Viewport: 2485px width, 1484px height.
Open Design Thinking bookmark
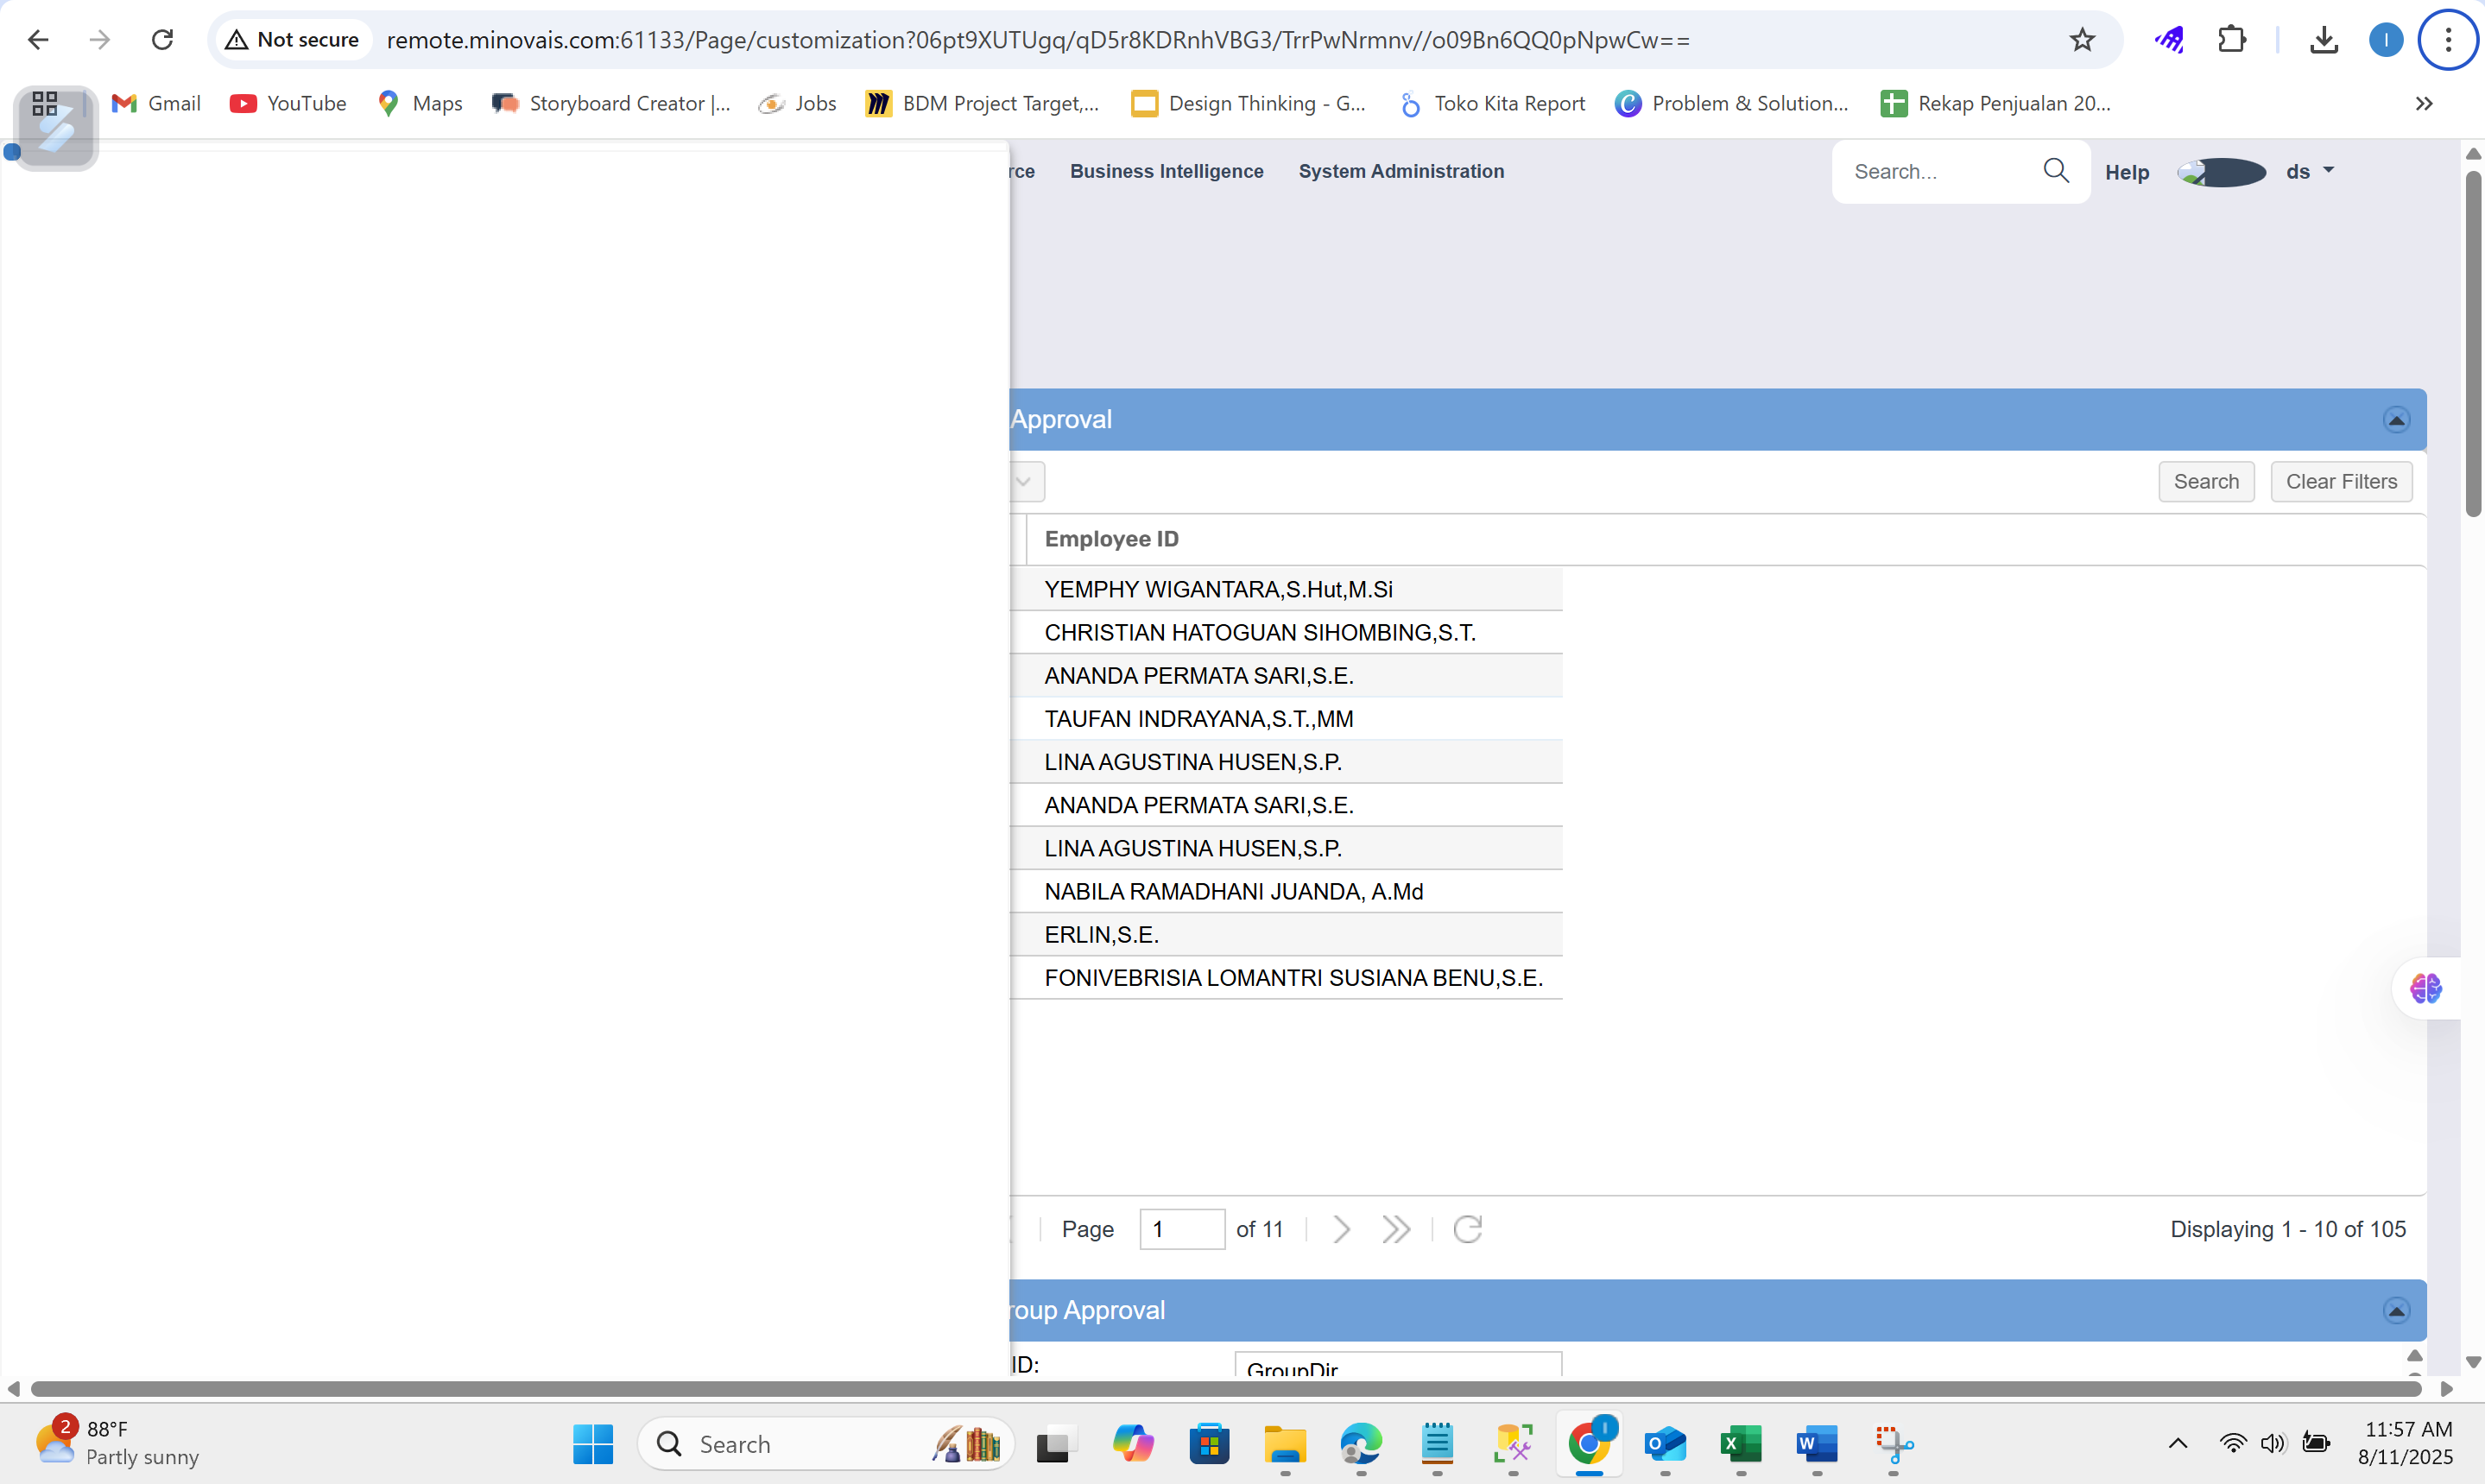tap(1248, 103)
